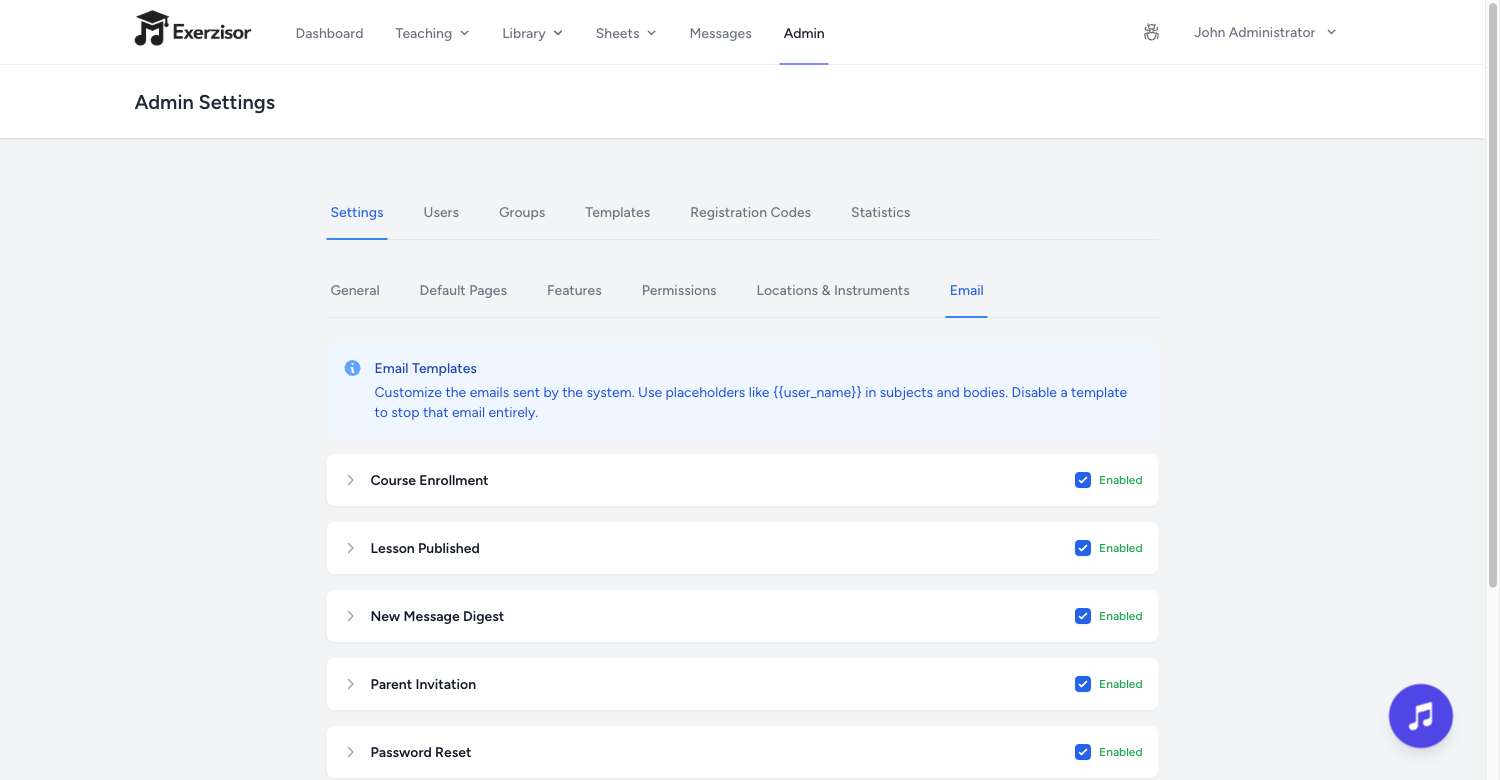Select the Email sub-tab
1500x780 pixels.
(x=966, y=290)
